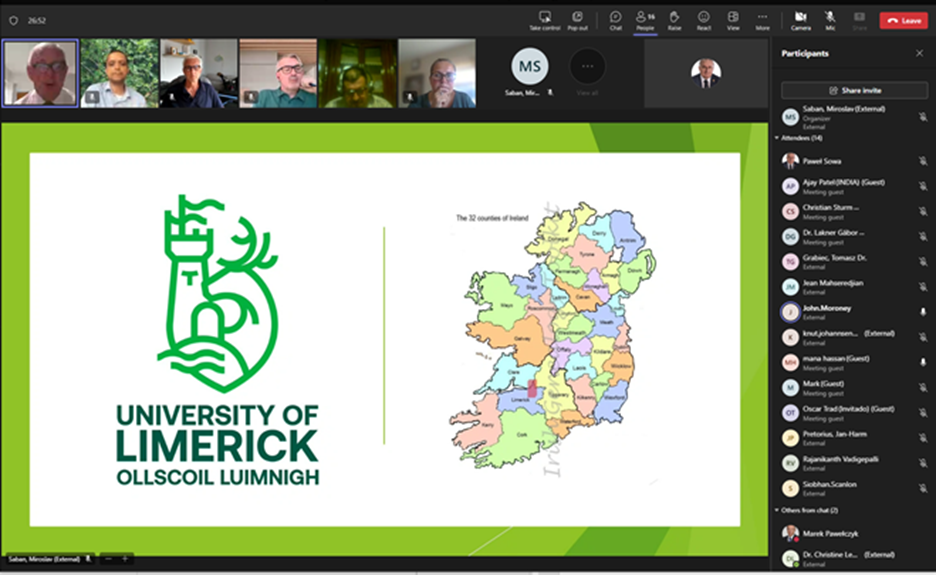
Task: Select Ajay Patel (INDIA) in attendees list
Action: (854, 186)
